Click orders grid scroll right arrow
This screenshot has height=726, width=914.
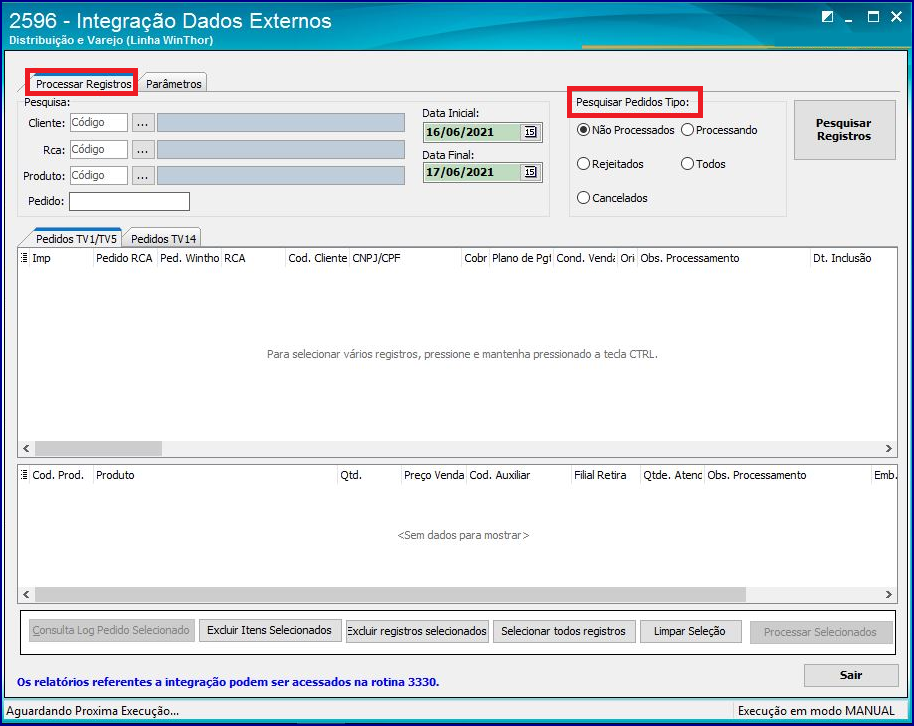pos(888,448)
